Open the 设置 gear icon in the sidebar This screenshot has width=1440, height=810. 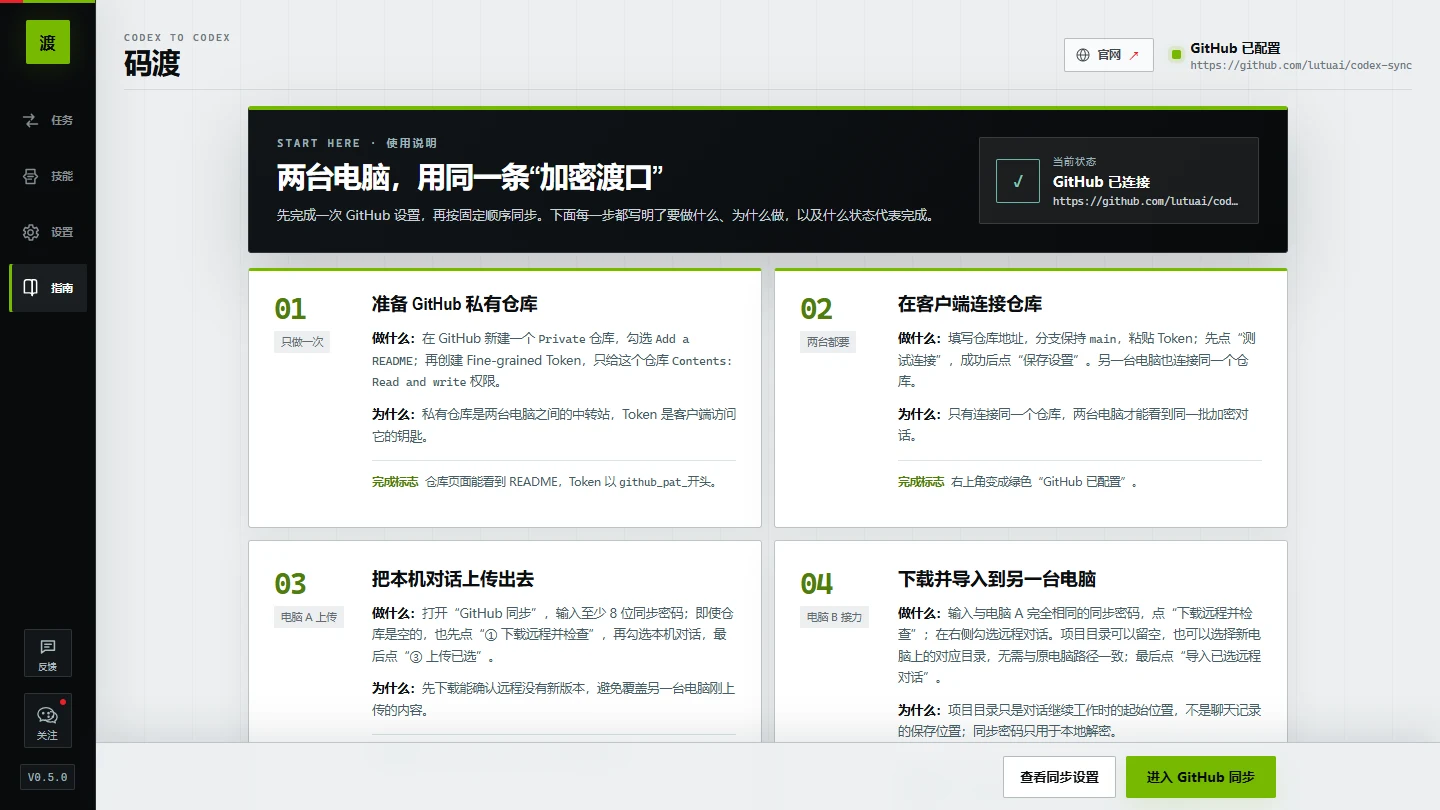31,232
